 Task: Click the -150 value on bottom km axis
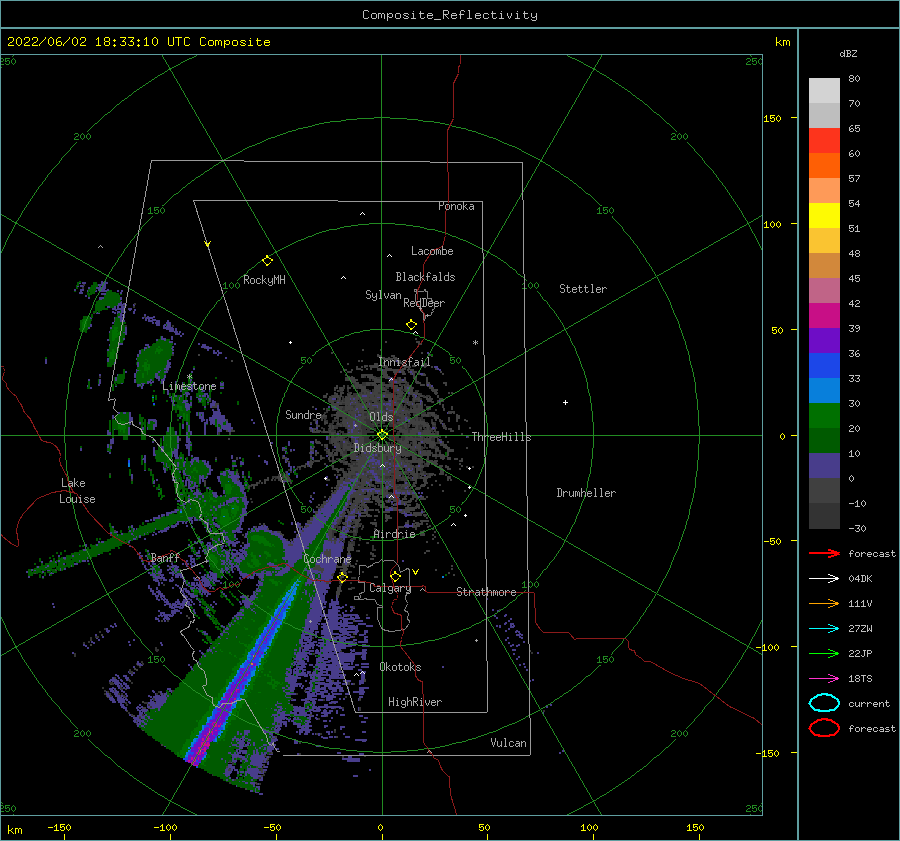tap(59, 827)
